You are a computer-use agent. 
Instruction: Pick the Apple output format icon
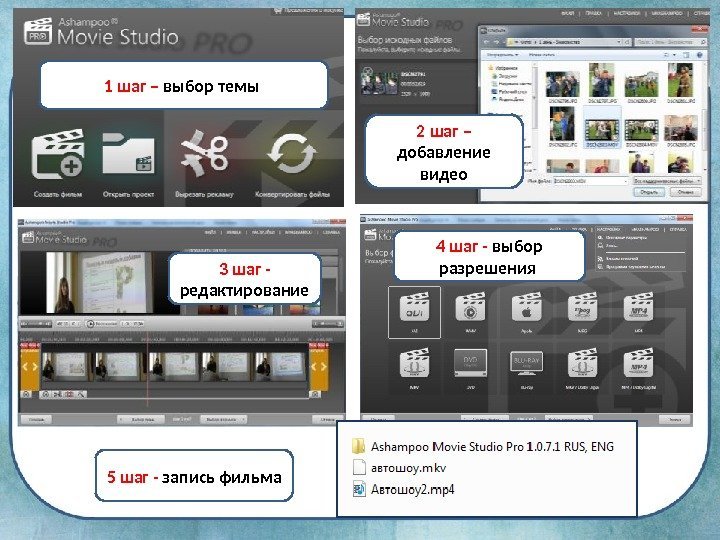527,307
